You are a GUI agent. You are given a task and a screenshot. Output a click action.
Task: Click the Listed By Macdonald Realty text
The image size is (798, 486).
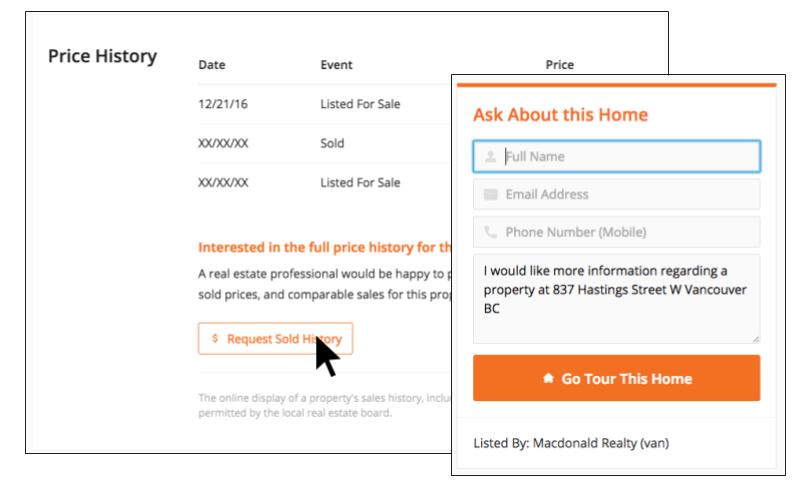571,443
